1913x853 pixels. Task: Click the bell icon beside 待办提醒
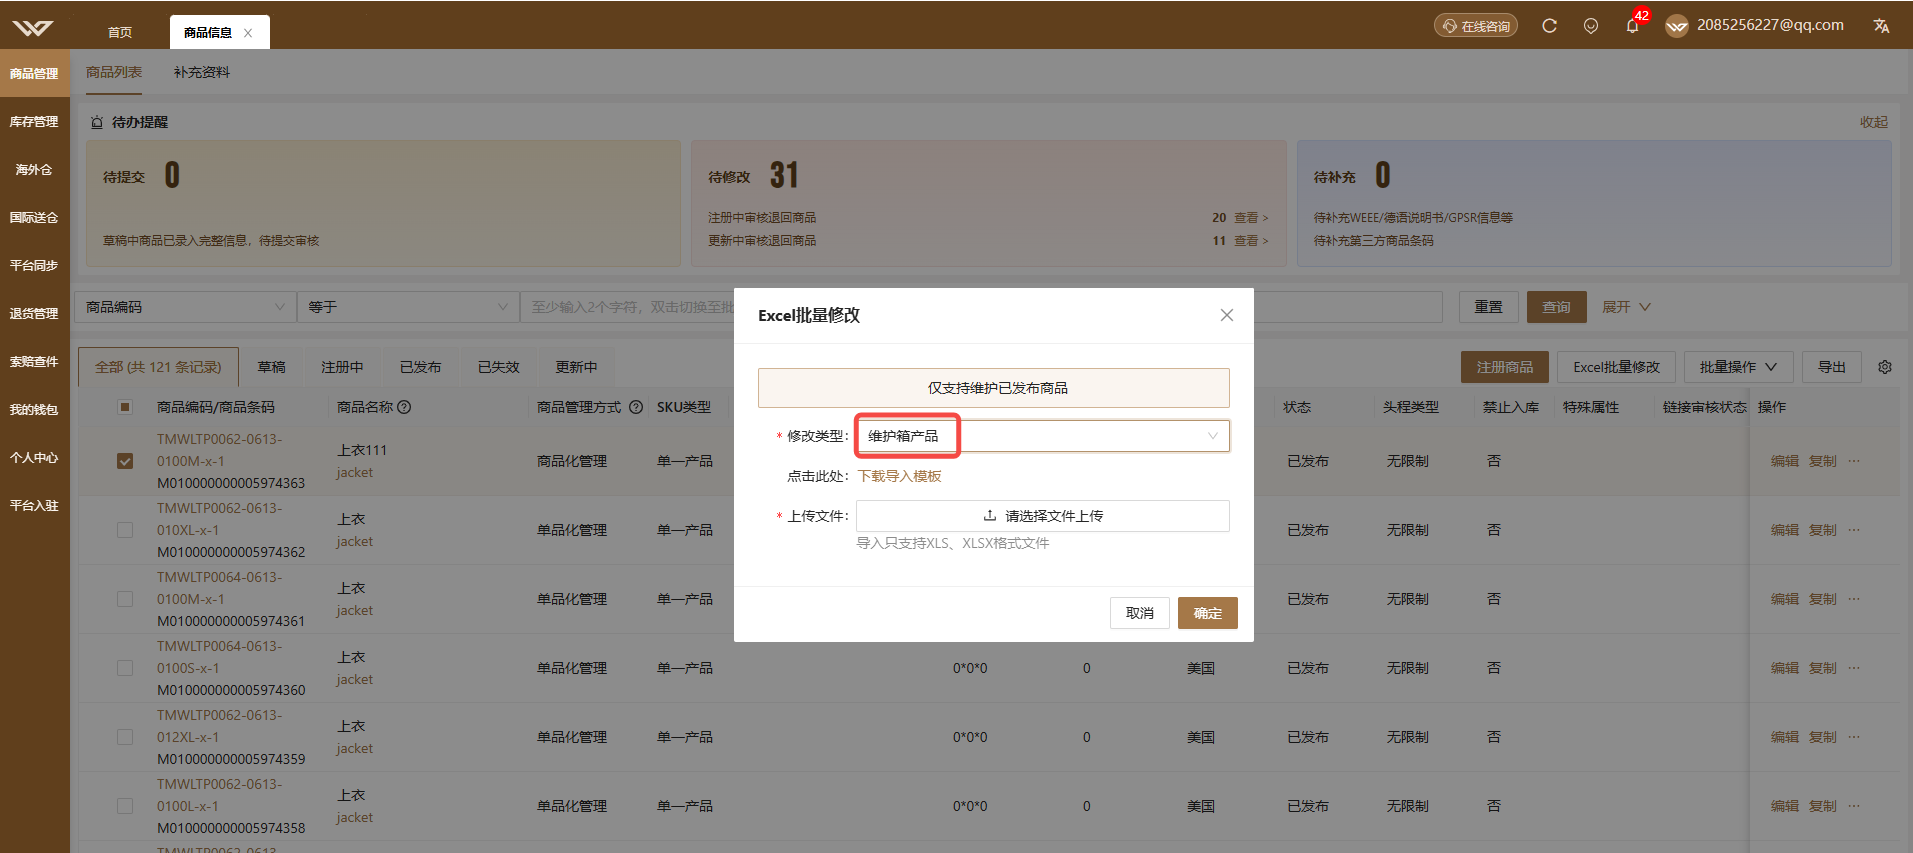(97, 122)
